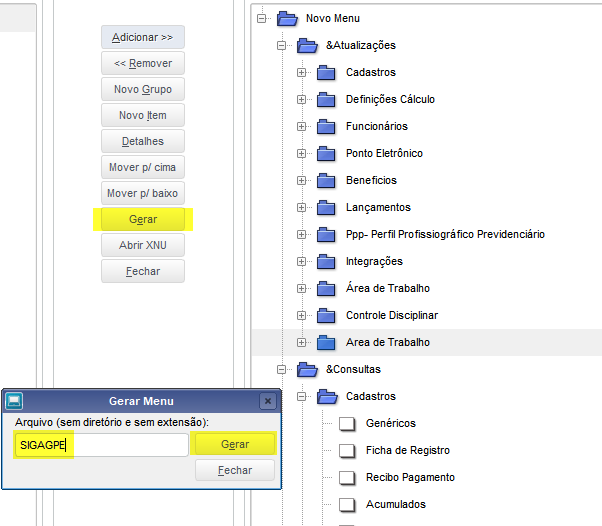This screenshot has width=602, height=526.
Task: Click the &Atualizações open folder icon
Action: 307,45
